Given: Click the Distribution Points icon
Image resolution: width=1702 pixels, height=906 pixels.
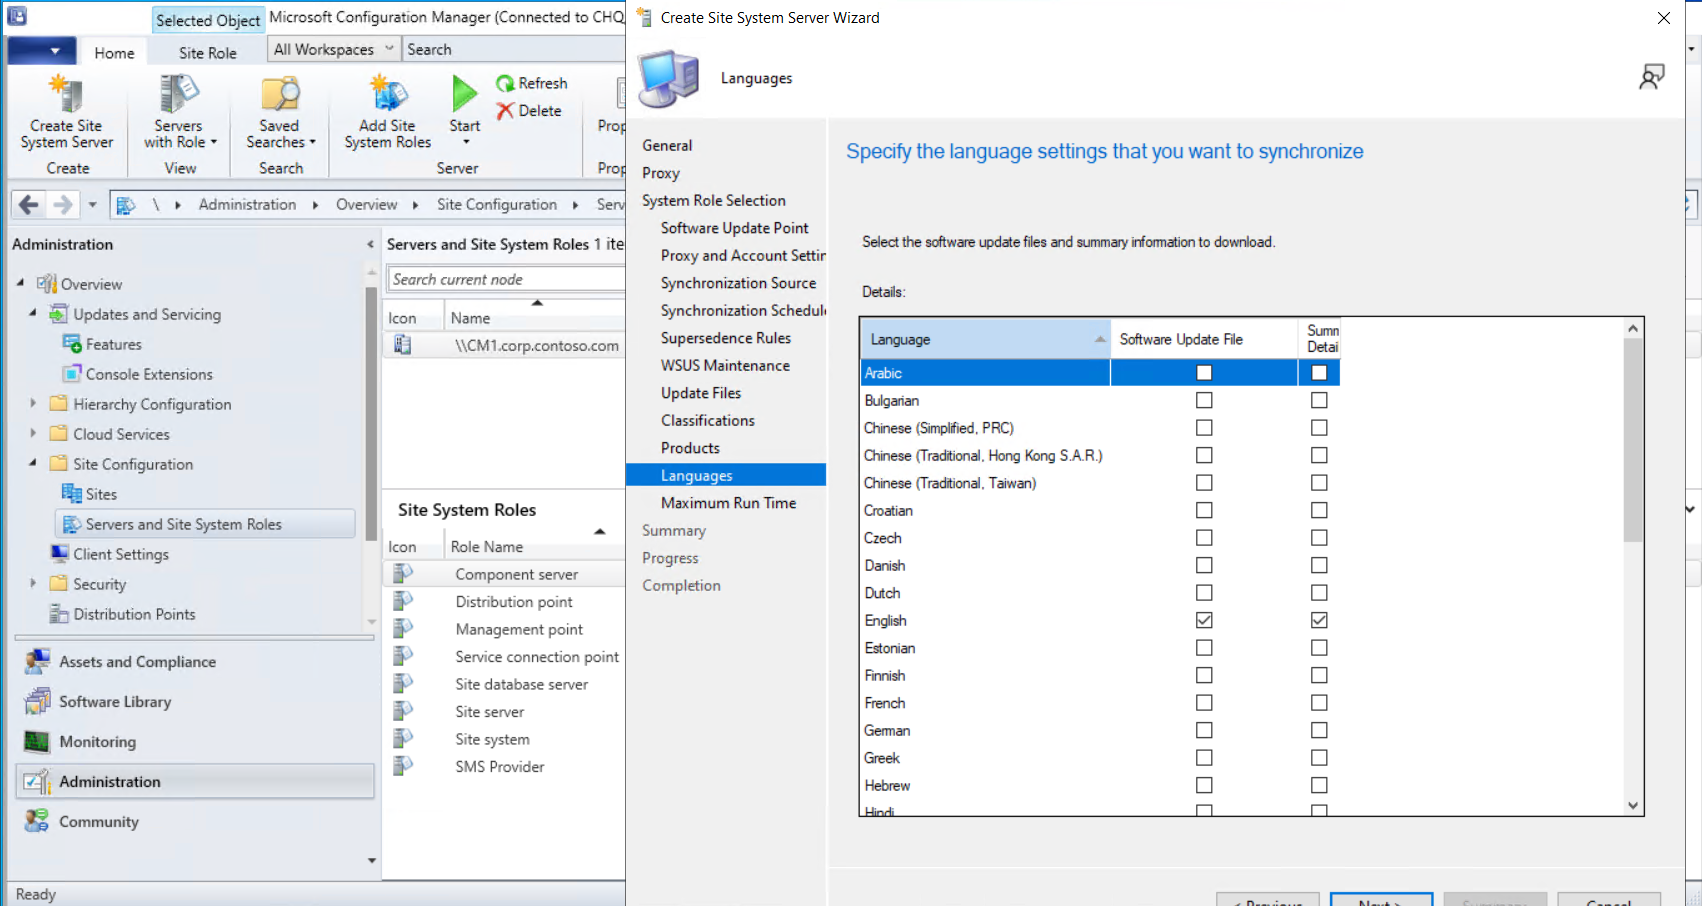Looking at the screenshot, I should click(x=60, y=614).
